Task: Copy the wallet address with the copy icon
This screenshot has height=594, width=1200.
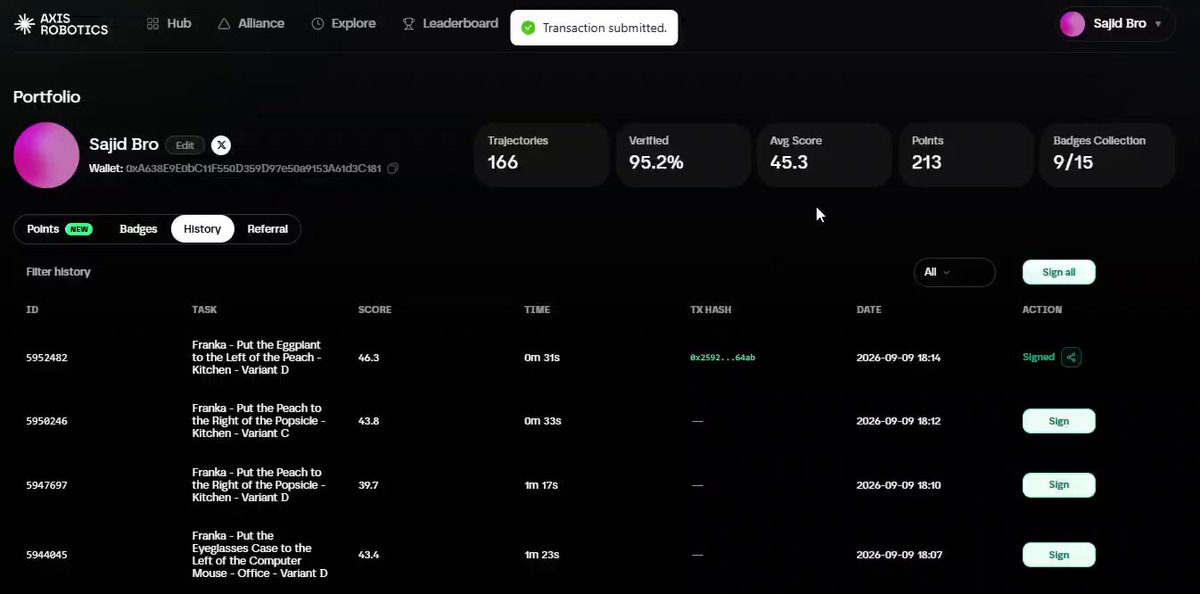Action: [393, 169]
